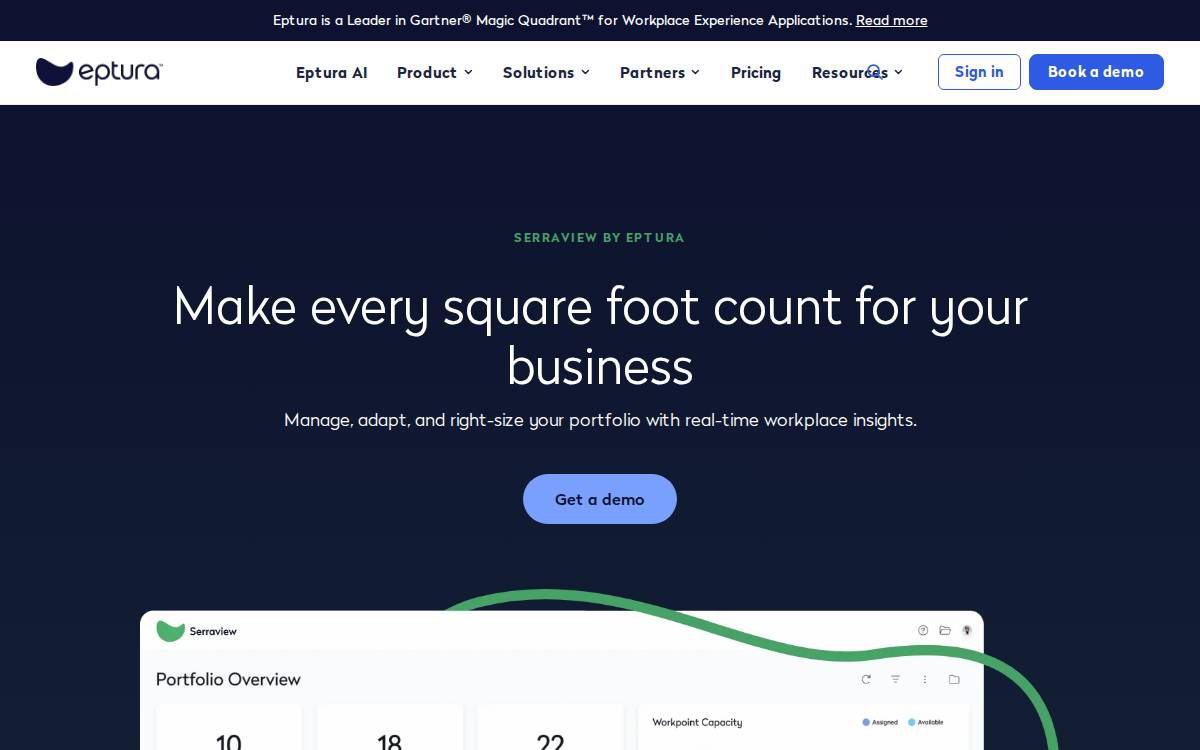This screenshot has width=1200, height=750.
Task: Open the Eptura AI page
Action: pos(332,72)
